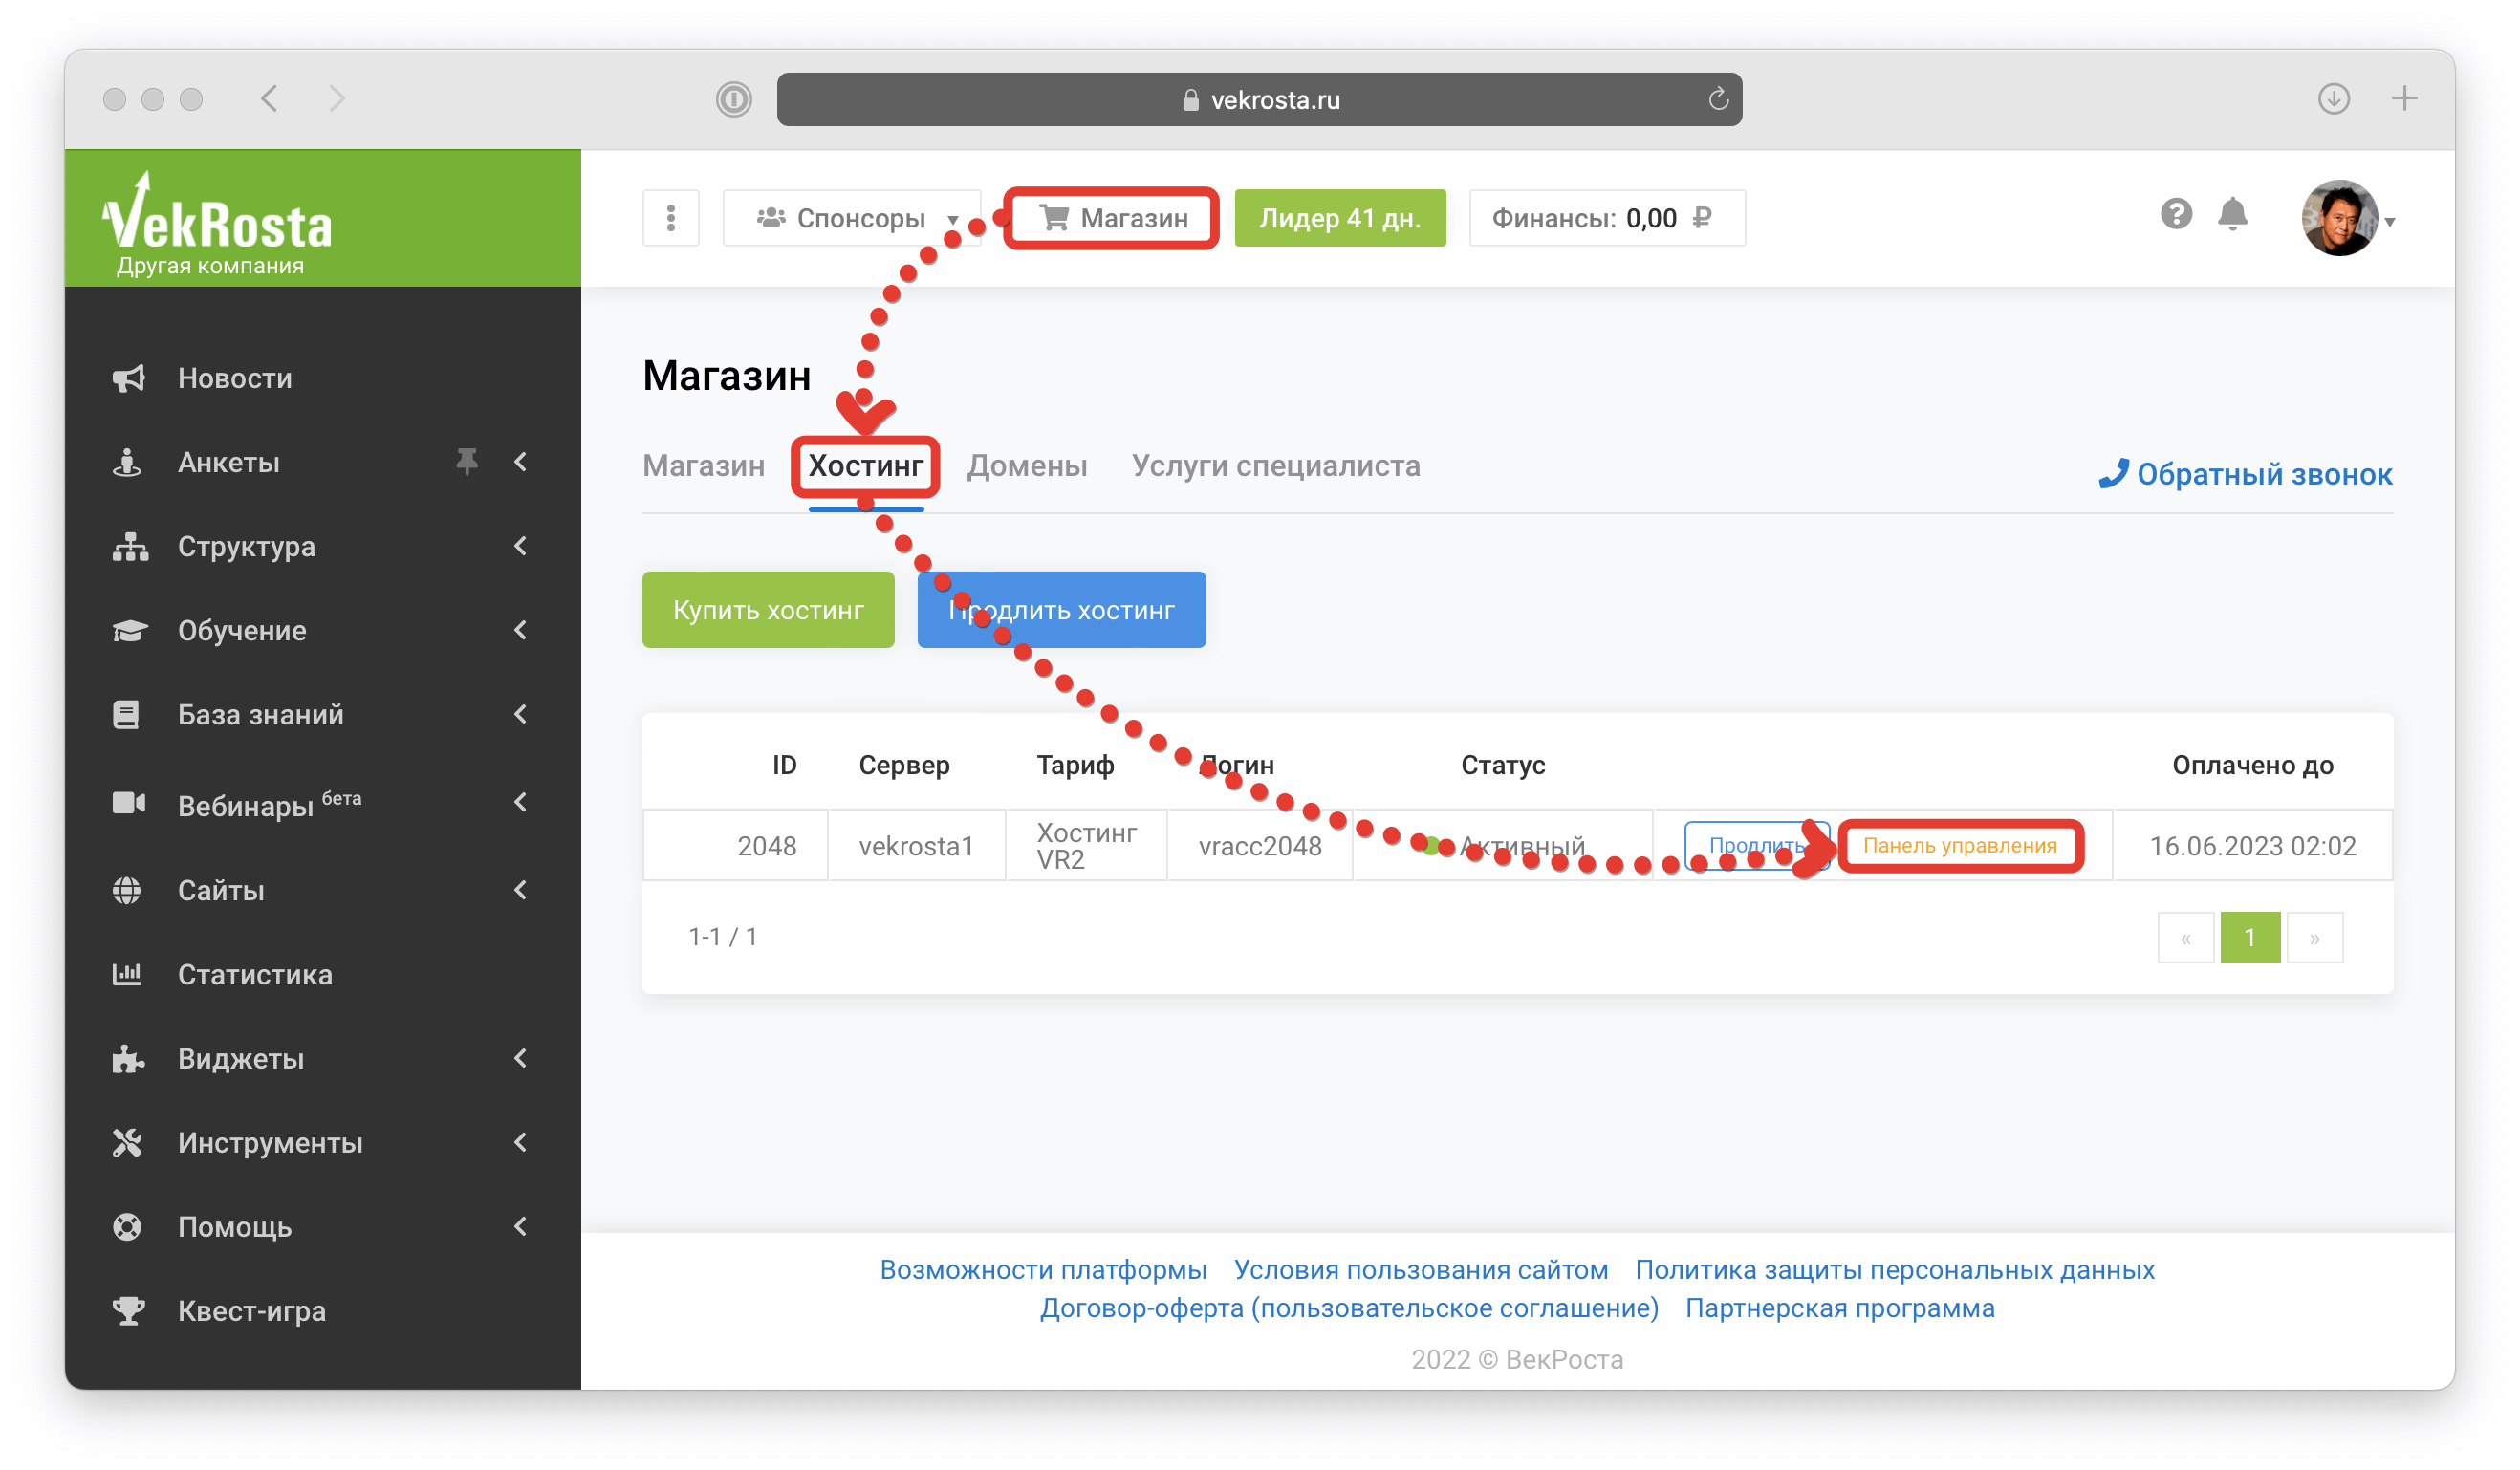The width and height of the screenshot is (2520, 1470).
Task: Switch to the Хостинг tab
Action: click(866, 466)
